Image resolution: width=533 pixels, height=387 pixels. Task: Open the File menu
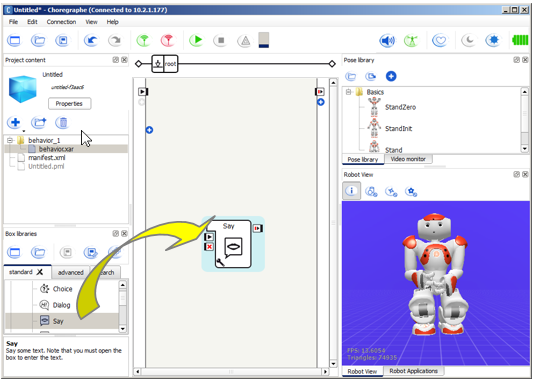pos(13,22)
